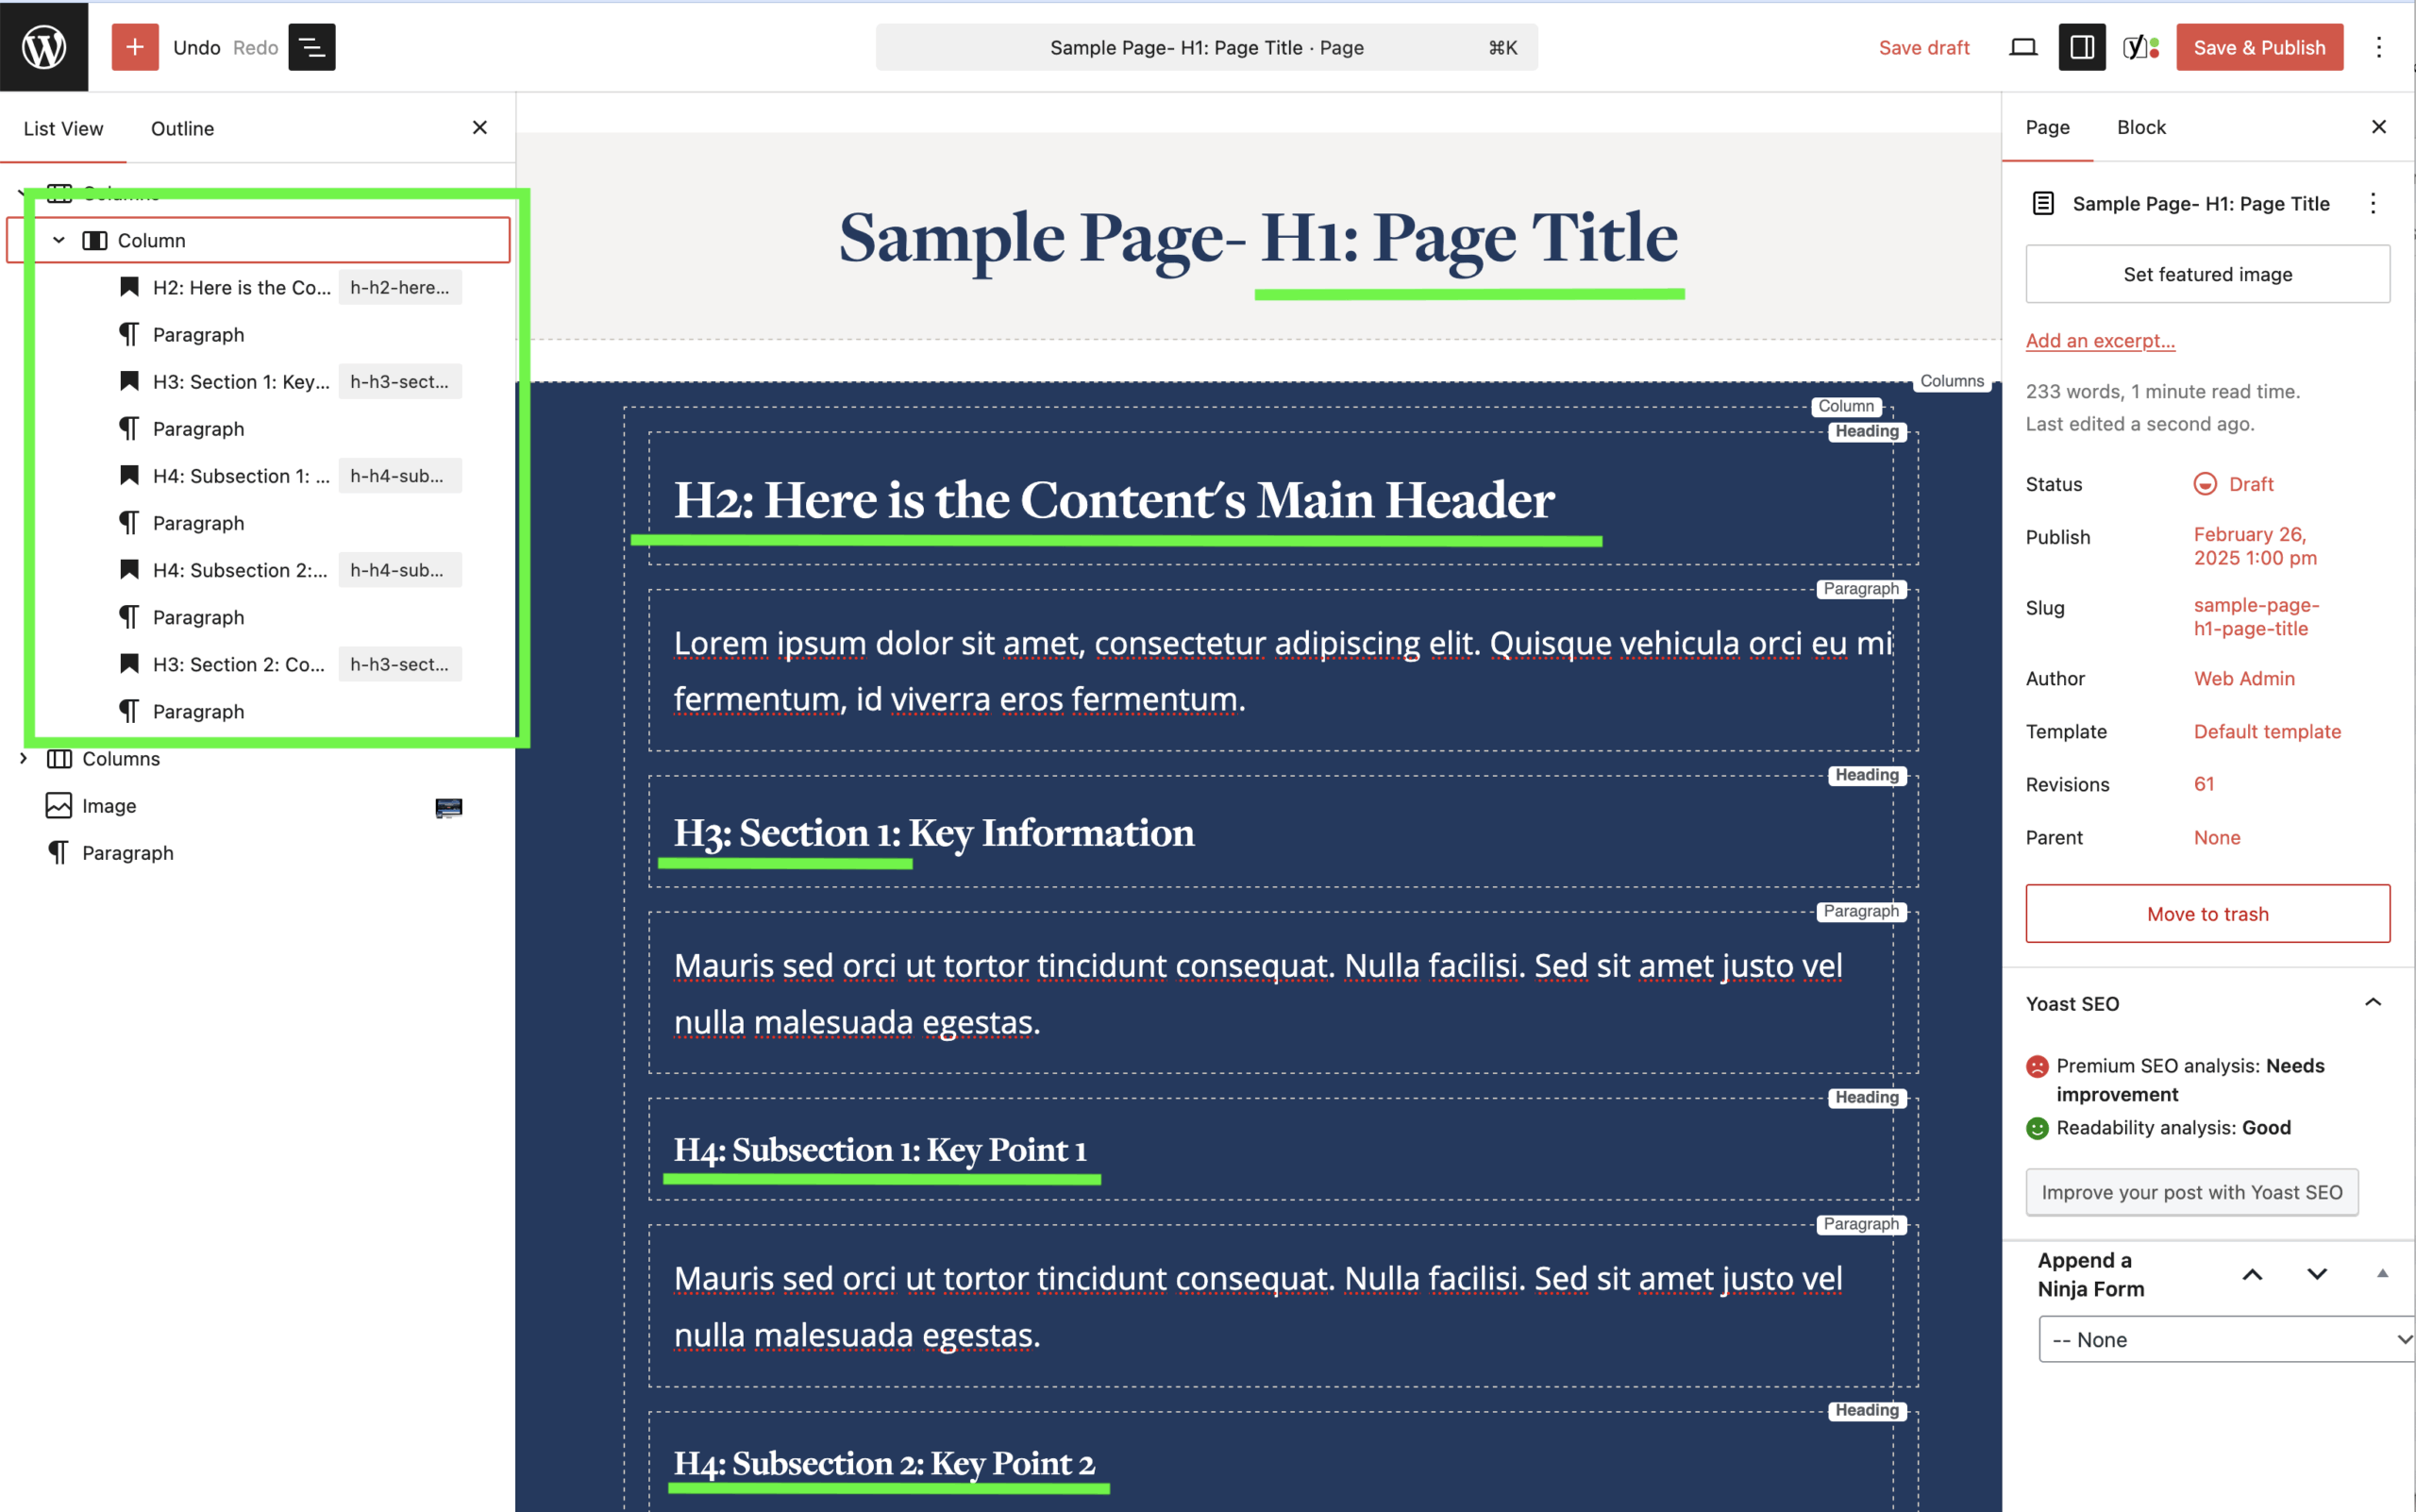Select the Image block thumbnail in List View
Image resolution: width=2416 pixels, height=1512 pixels.
click(x=449, y=807)
